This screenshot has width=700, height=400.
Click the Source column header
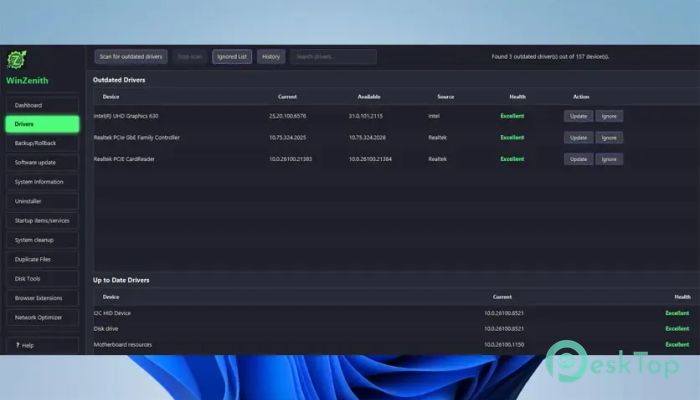pyautogui.click(x=446, y=97)
